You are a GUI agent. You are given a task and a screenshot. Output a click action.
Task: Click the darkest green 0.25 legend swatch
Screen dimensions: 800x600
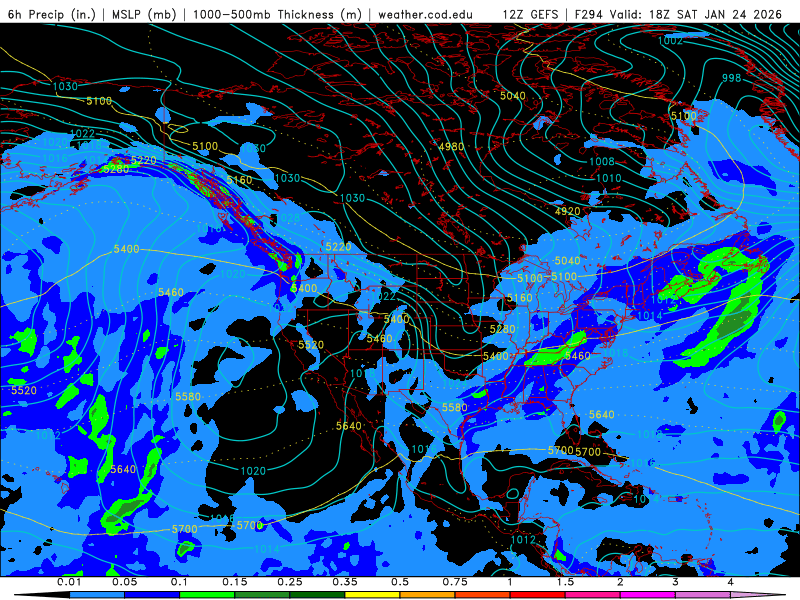tap(317, 595)
